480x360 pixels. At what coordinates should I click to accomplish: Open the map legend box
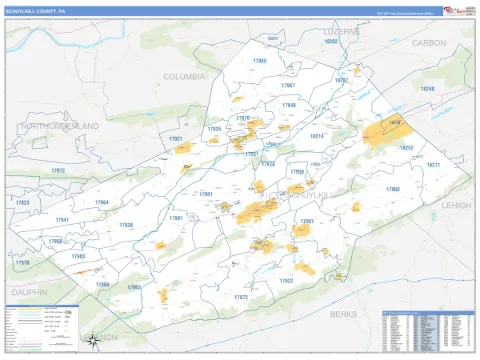[x=42, y=328]
